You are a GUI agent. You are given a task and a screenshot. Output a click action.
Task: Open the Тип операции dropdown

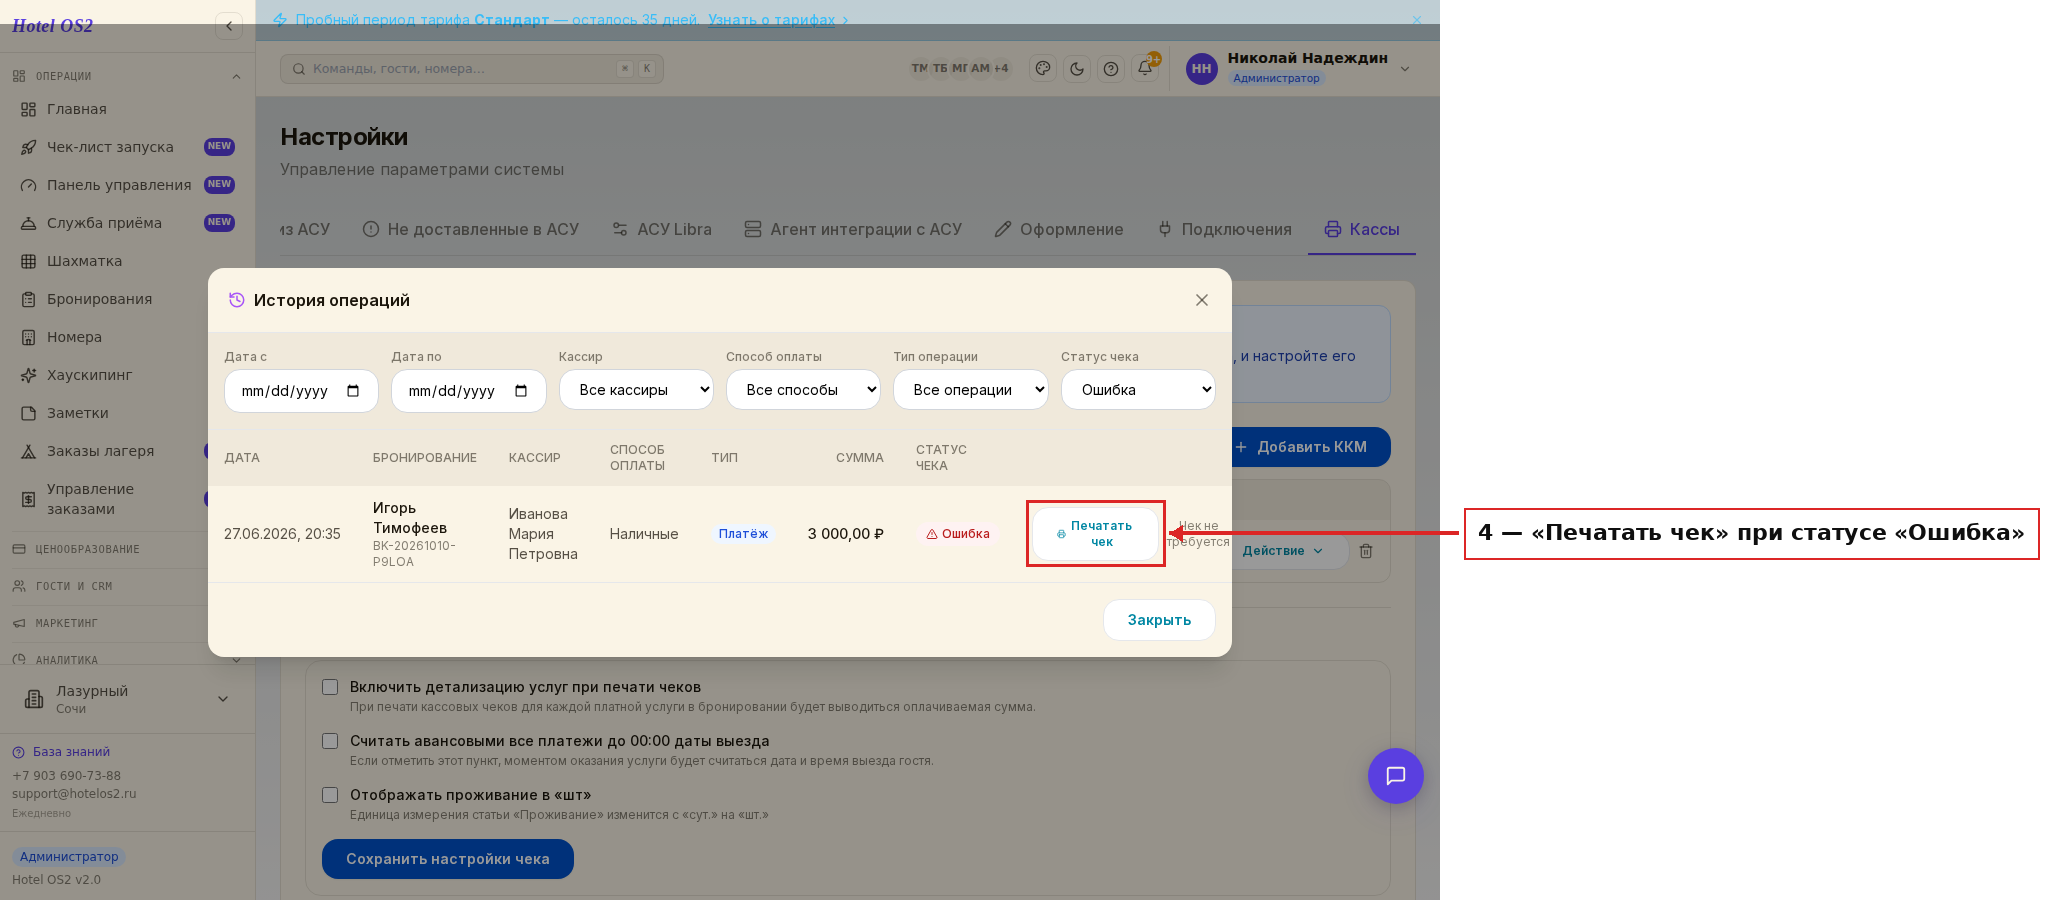coord(970,390)
